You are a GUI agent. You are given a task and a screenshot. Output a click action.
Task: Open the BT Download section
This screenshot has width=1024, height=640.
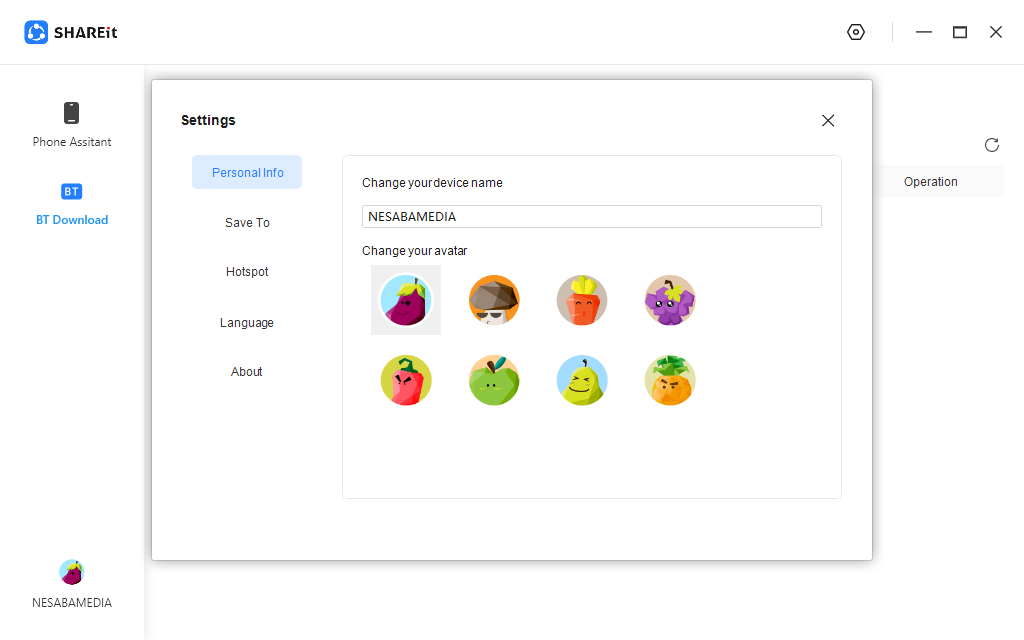72,203
